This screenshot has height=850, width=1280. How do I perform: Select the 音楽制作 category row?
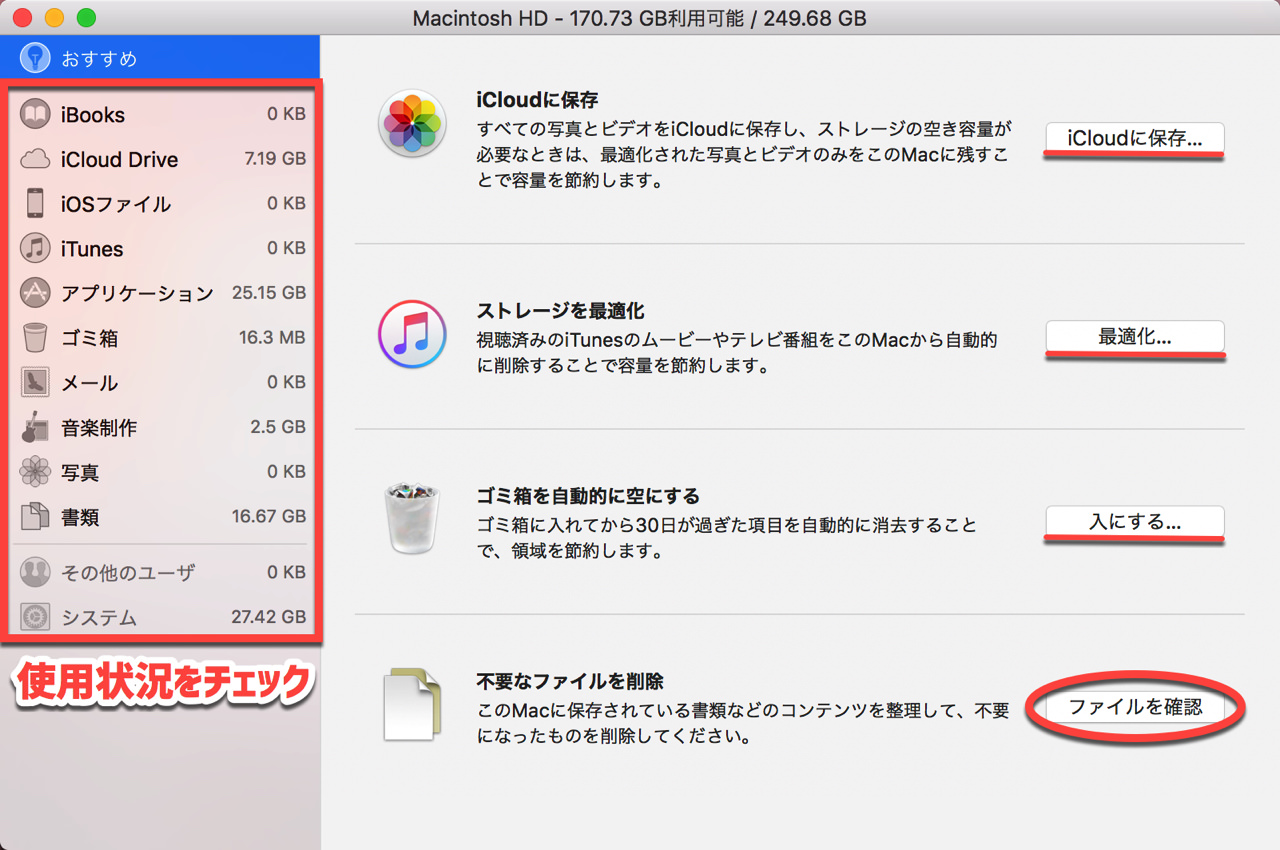(x=162, y=427)
